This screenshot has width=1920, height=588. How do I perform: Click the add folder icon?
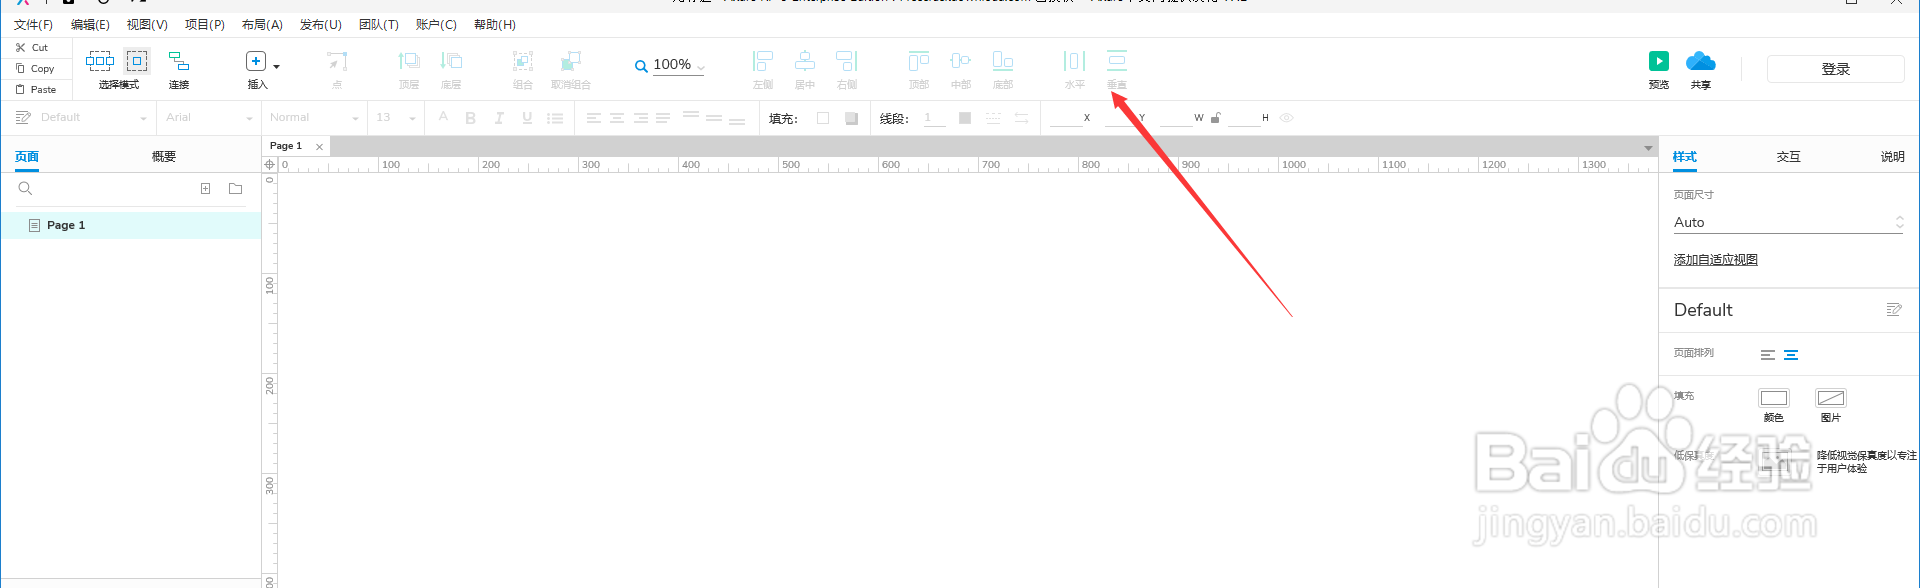(236, 188)
